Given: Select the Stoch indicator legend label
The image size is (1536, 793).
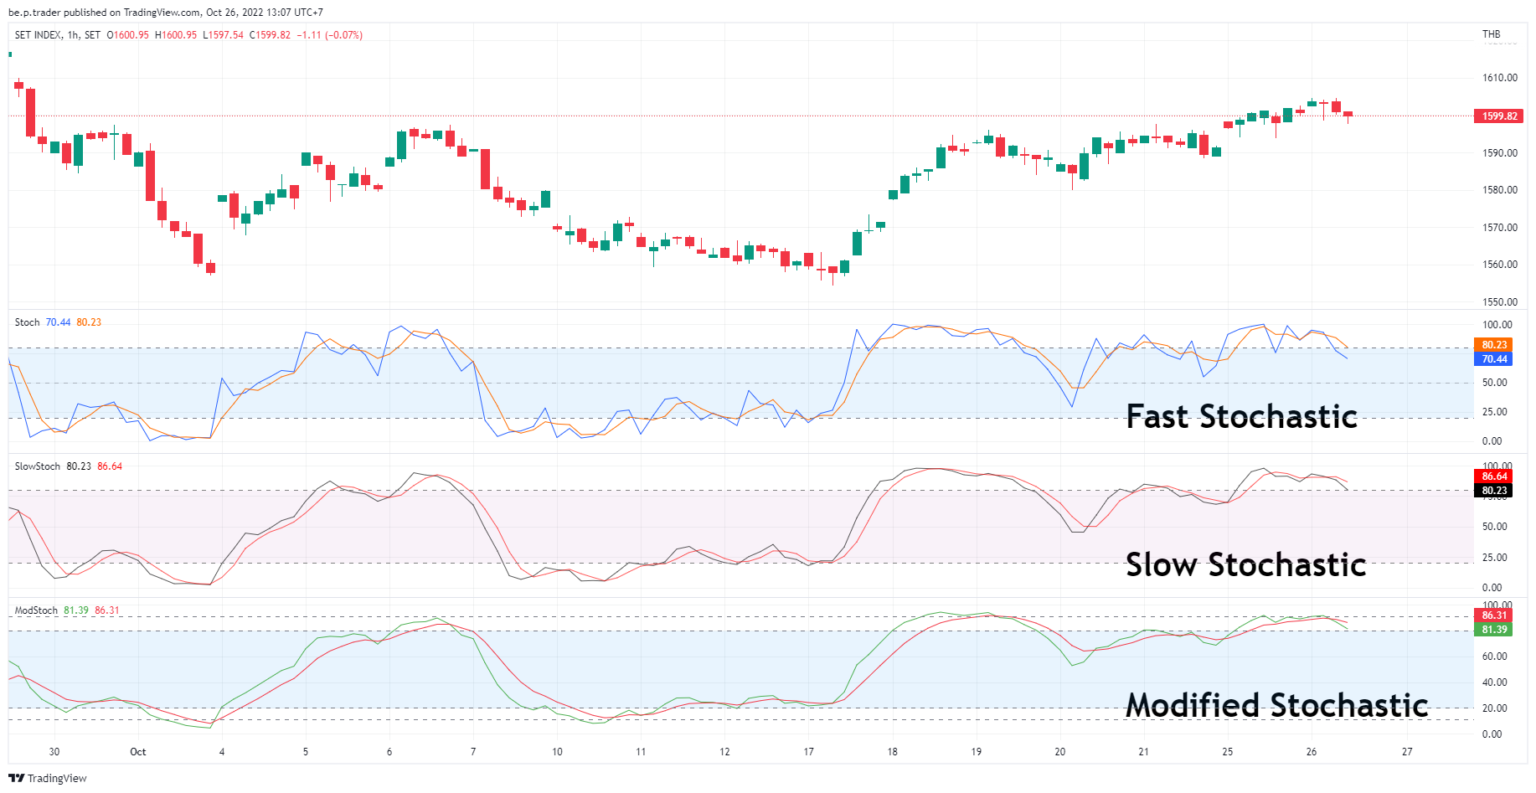Looking at the screenshot, I should coord(27,323).
